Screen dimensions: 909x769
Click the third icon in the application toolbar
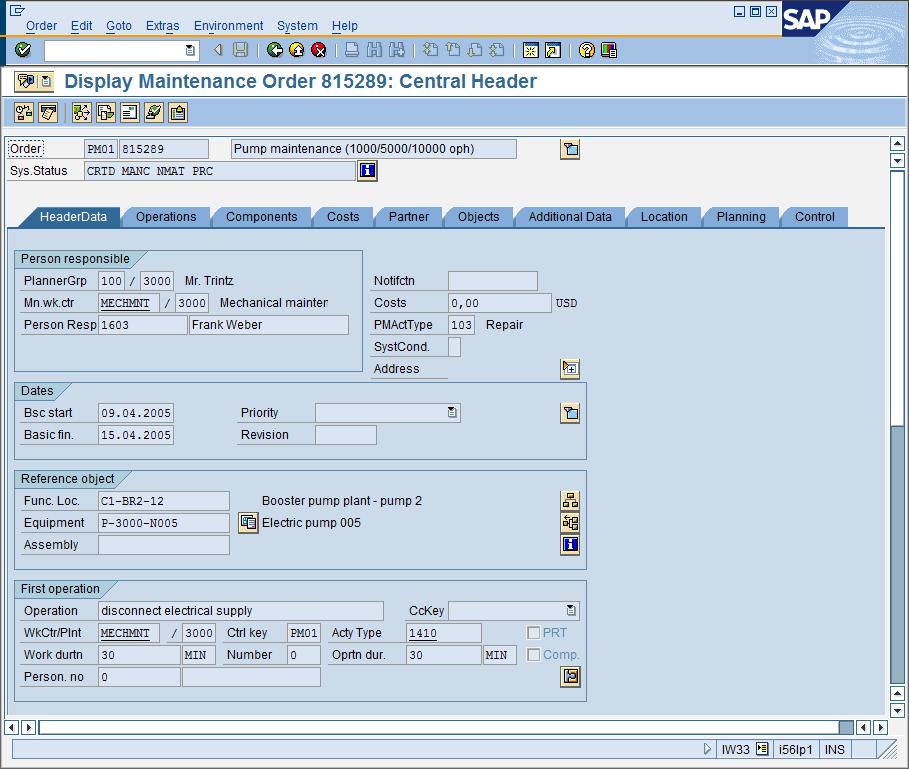pos(82,112)
